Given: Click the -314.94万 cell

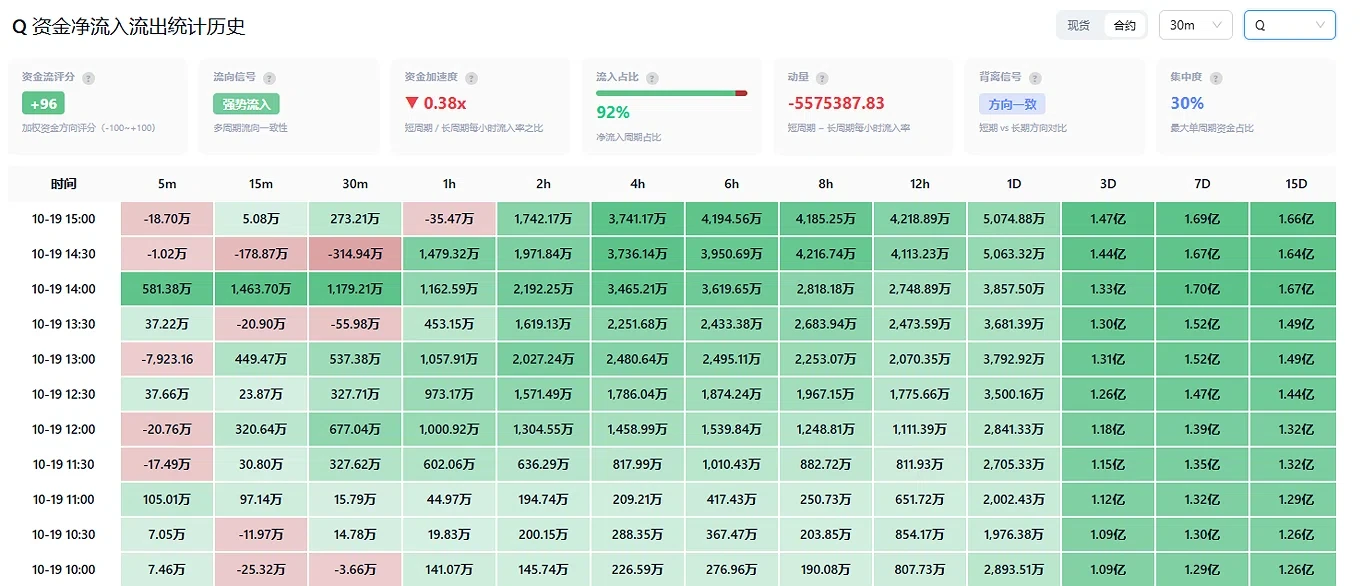Looking at the screenshot, I should (355, 254).
